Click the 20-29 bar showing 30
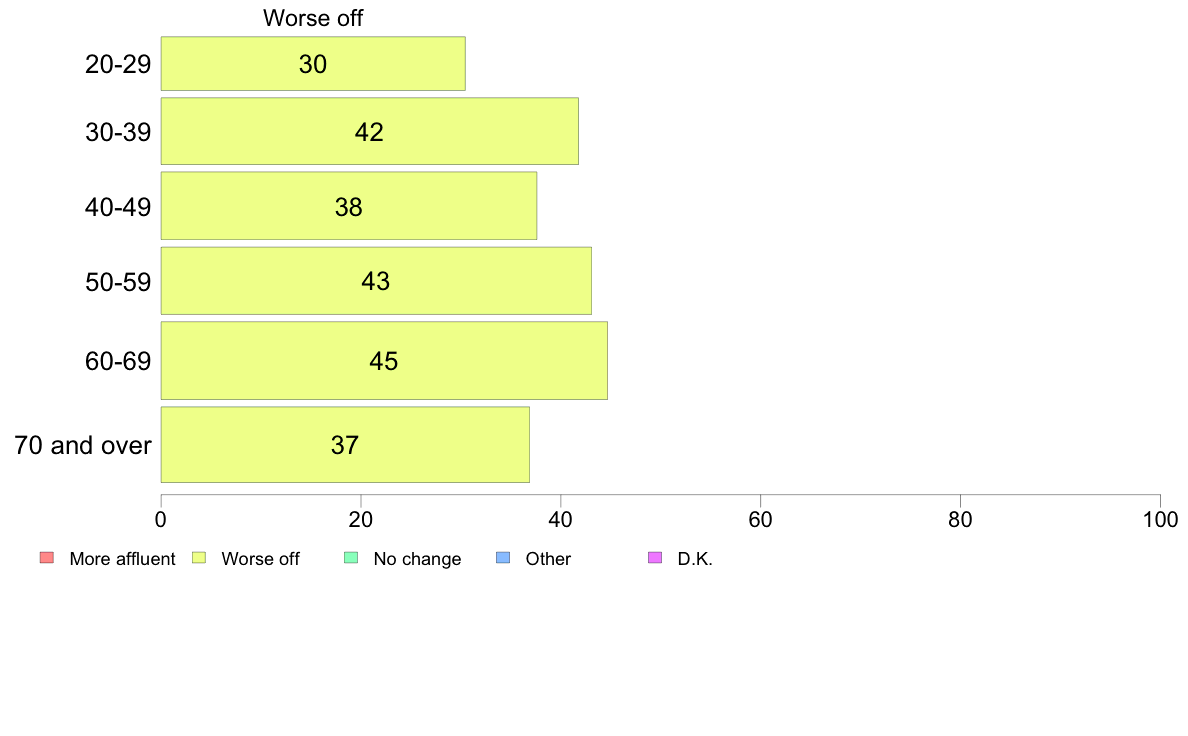Viewport: 1188px width, 736px height. click(313, 64)
